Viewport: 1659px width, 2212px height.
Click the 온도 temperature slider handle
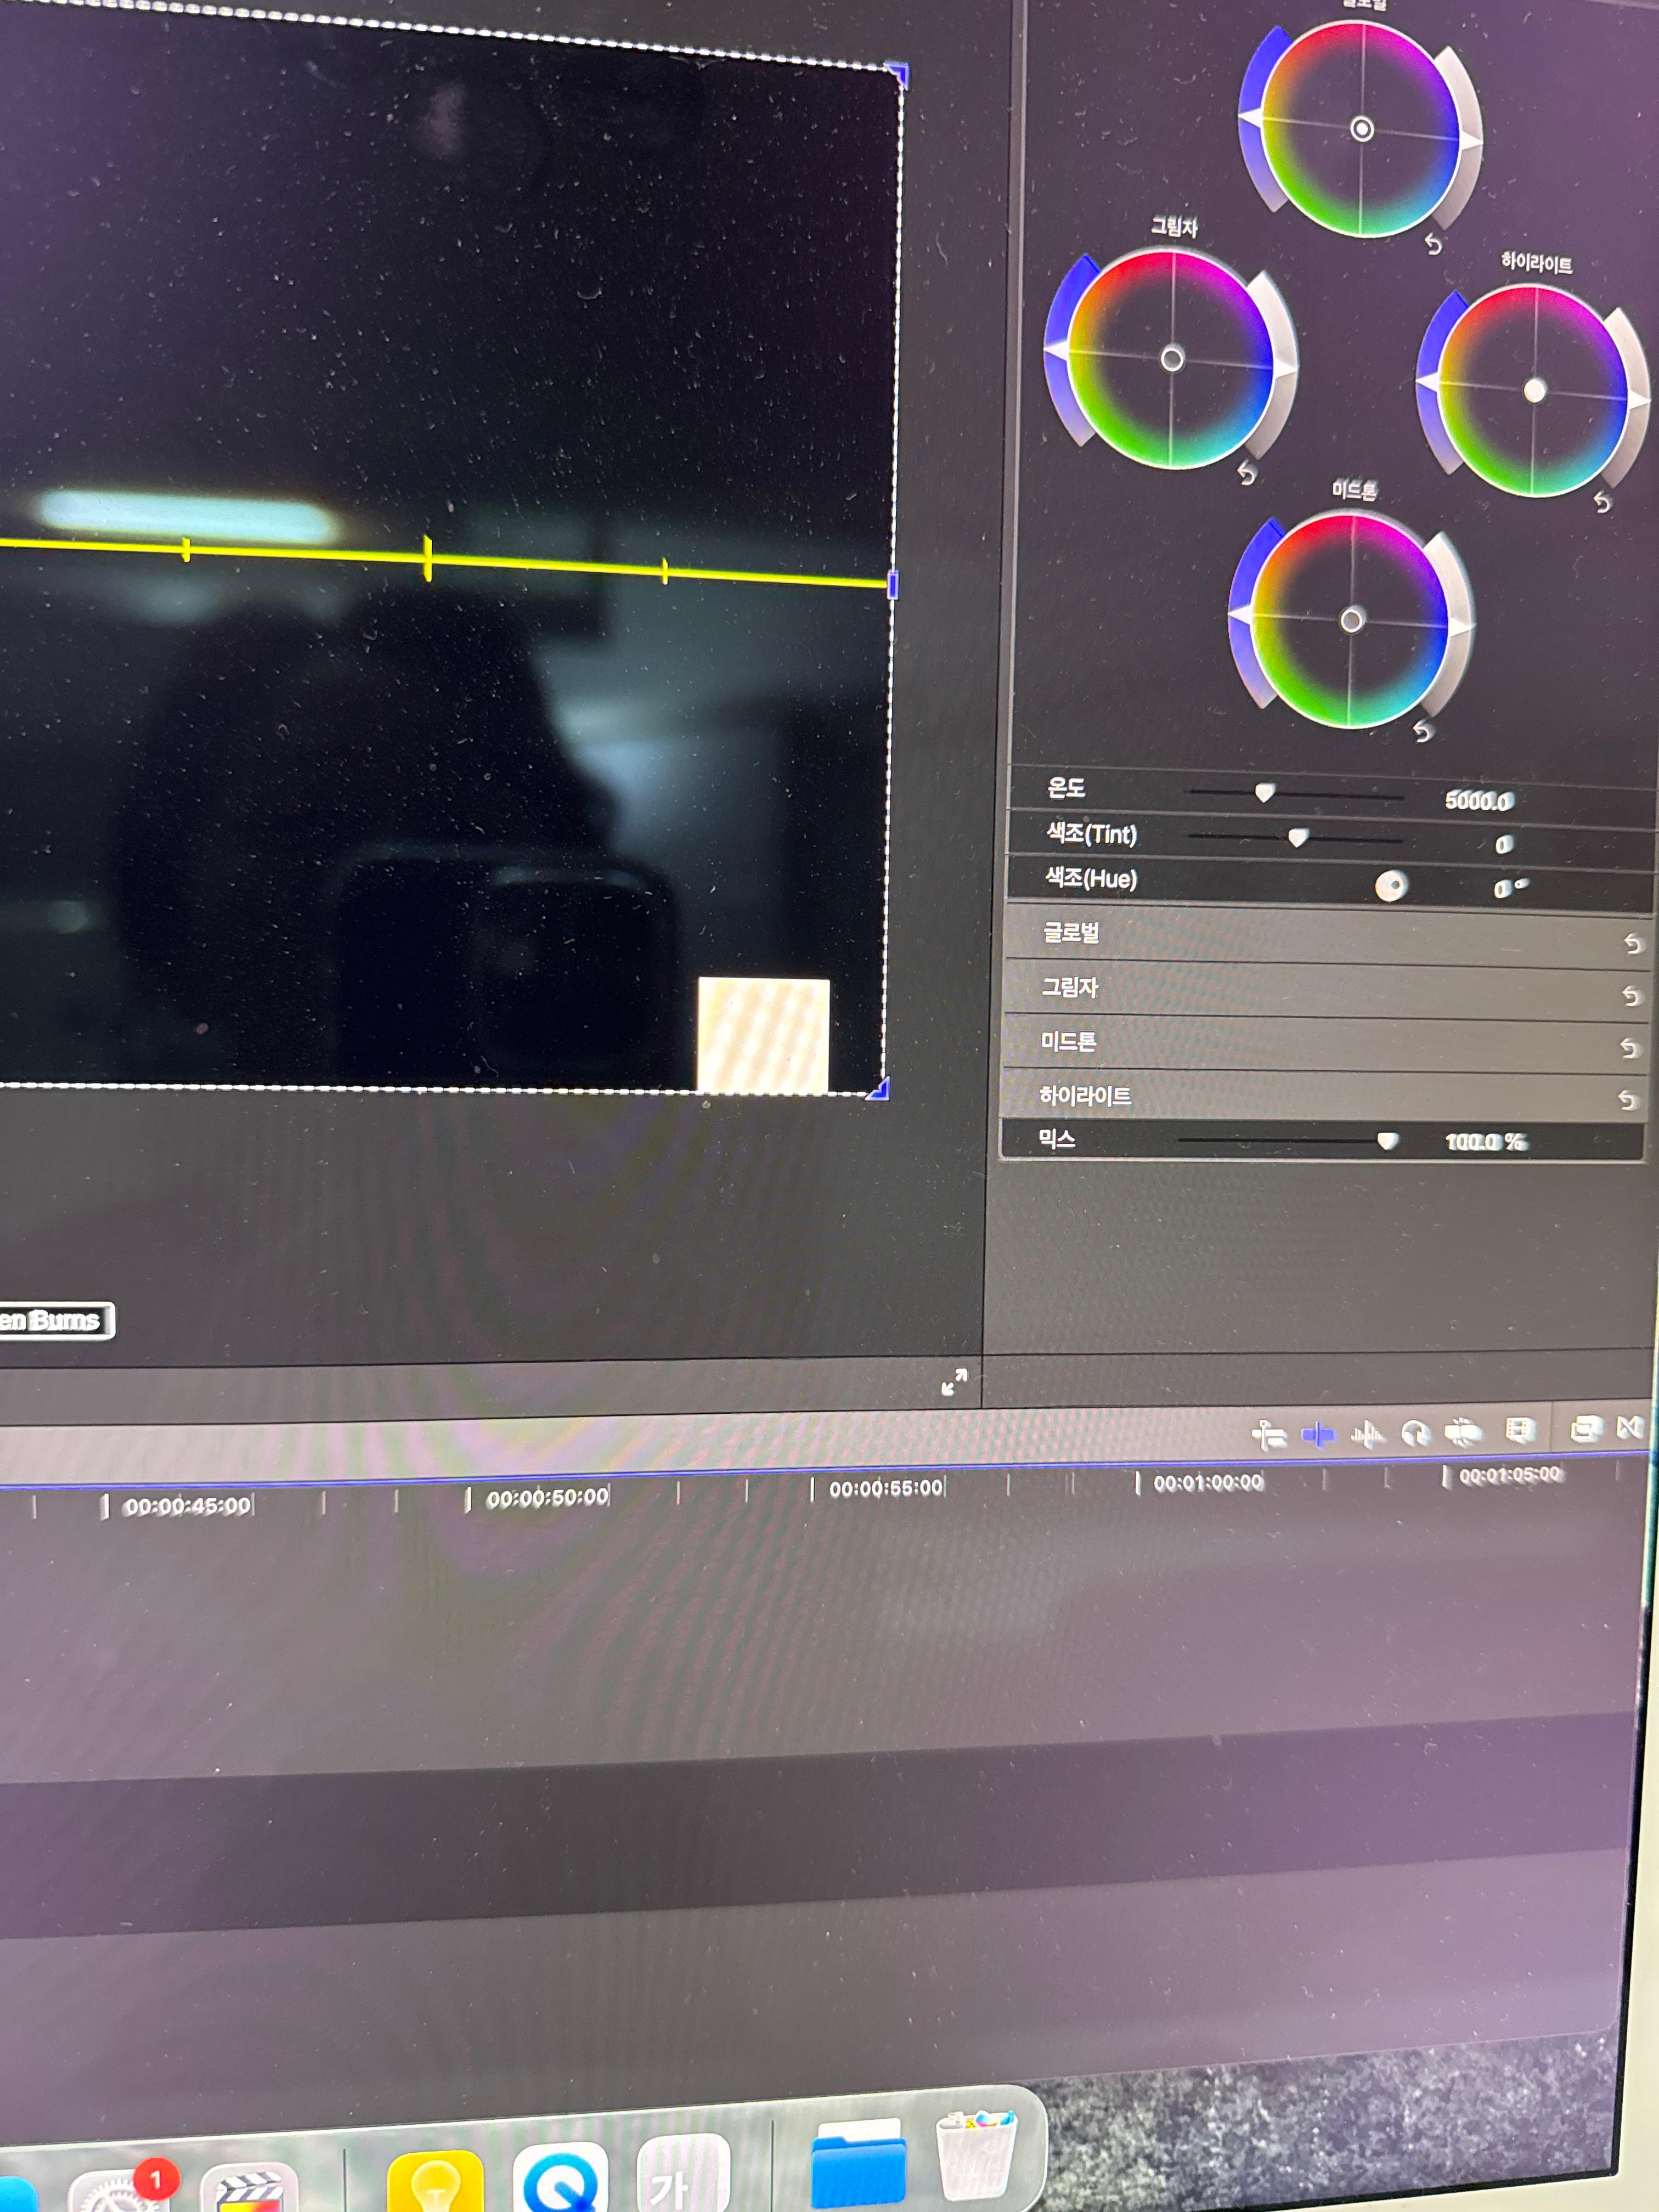1264,793
